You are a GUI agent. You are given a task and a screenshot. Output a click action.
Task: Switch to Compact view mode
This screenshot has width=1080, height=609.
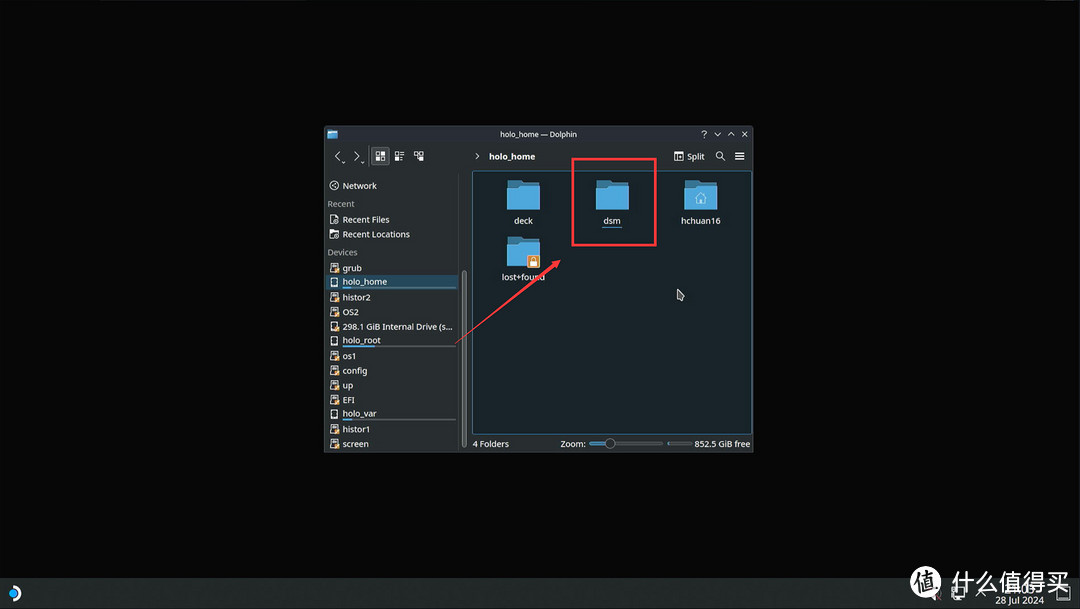tap(399, 157)
